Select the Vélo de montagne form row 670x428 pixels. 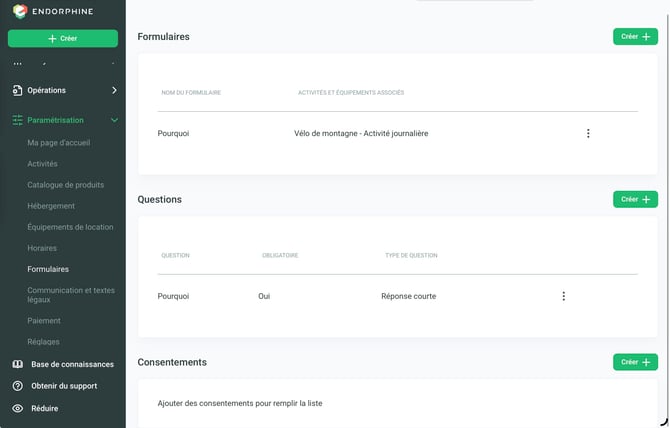[x=397, y=133]
